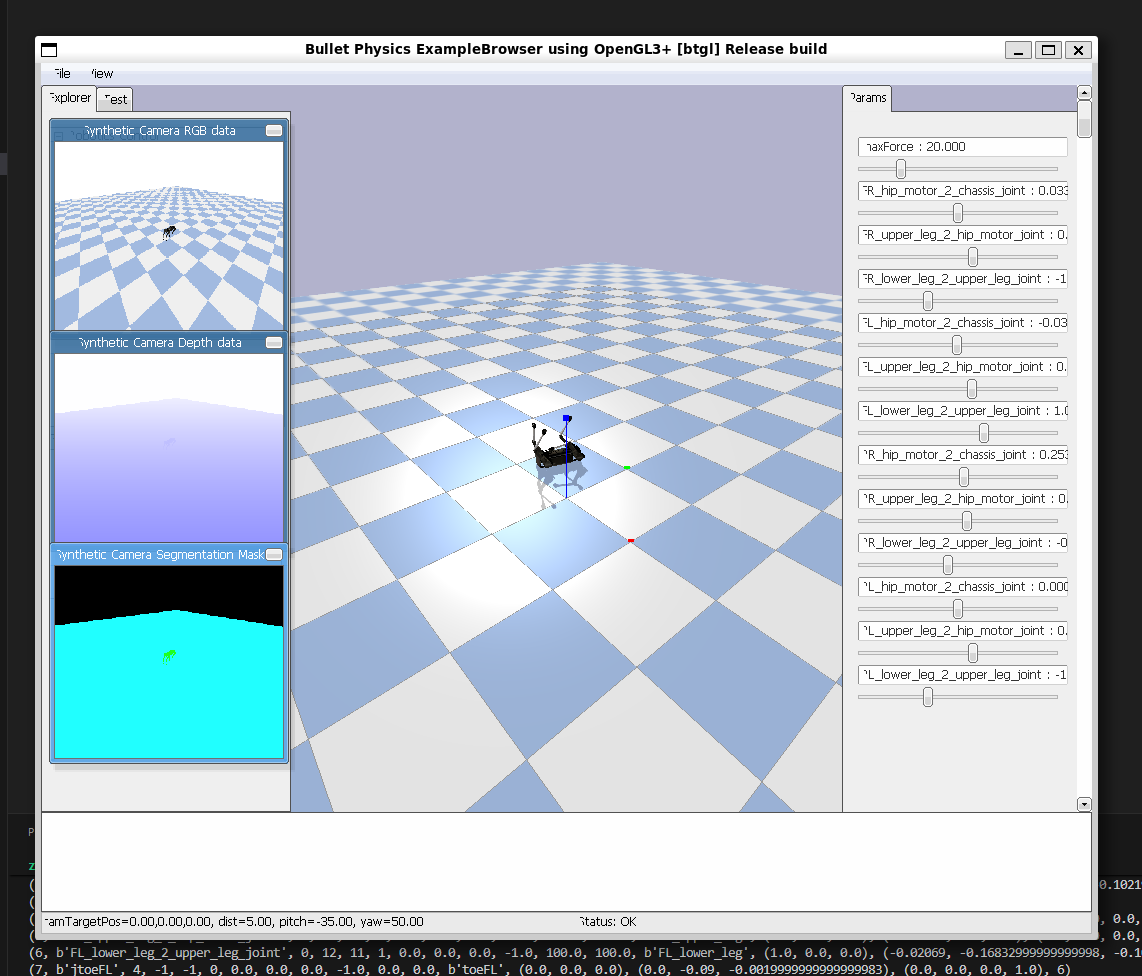Minimize the Bullet Physics ExampleBrowser window
This screenshot has width=1142, height=976.
tap(1018, 50)
